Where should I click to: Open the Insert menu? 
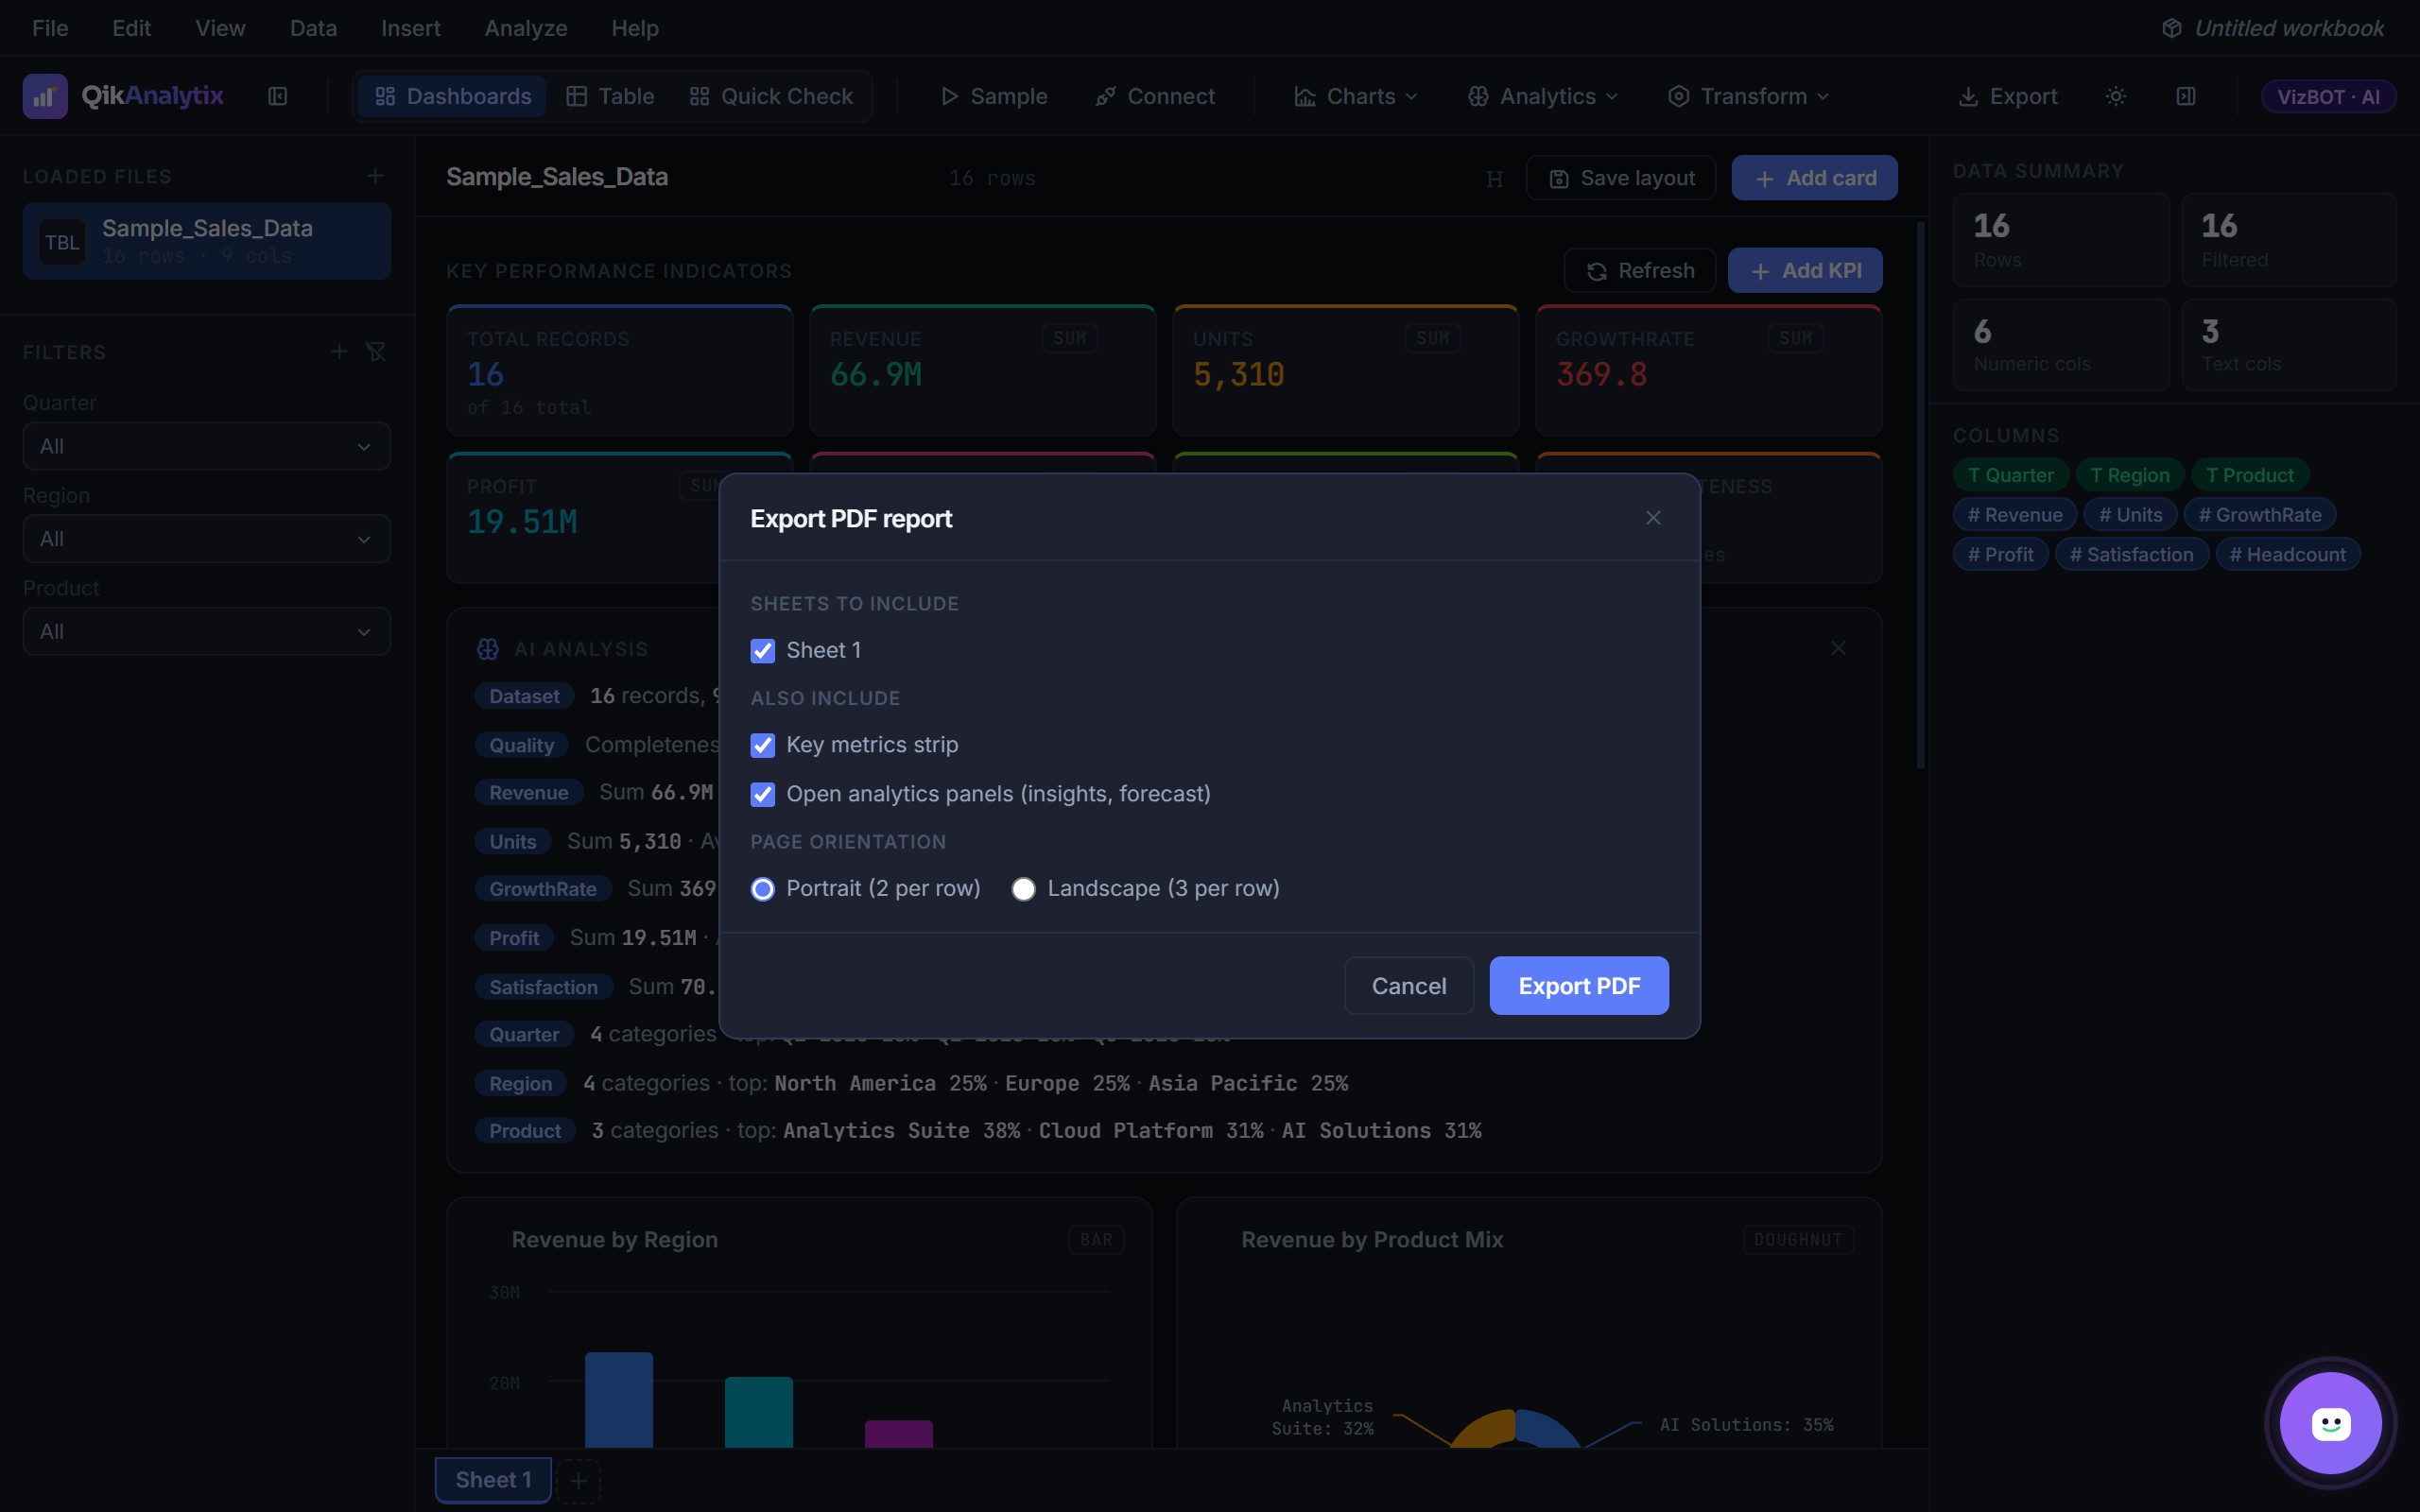pos(410,28)
